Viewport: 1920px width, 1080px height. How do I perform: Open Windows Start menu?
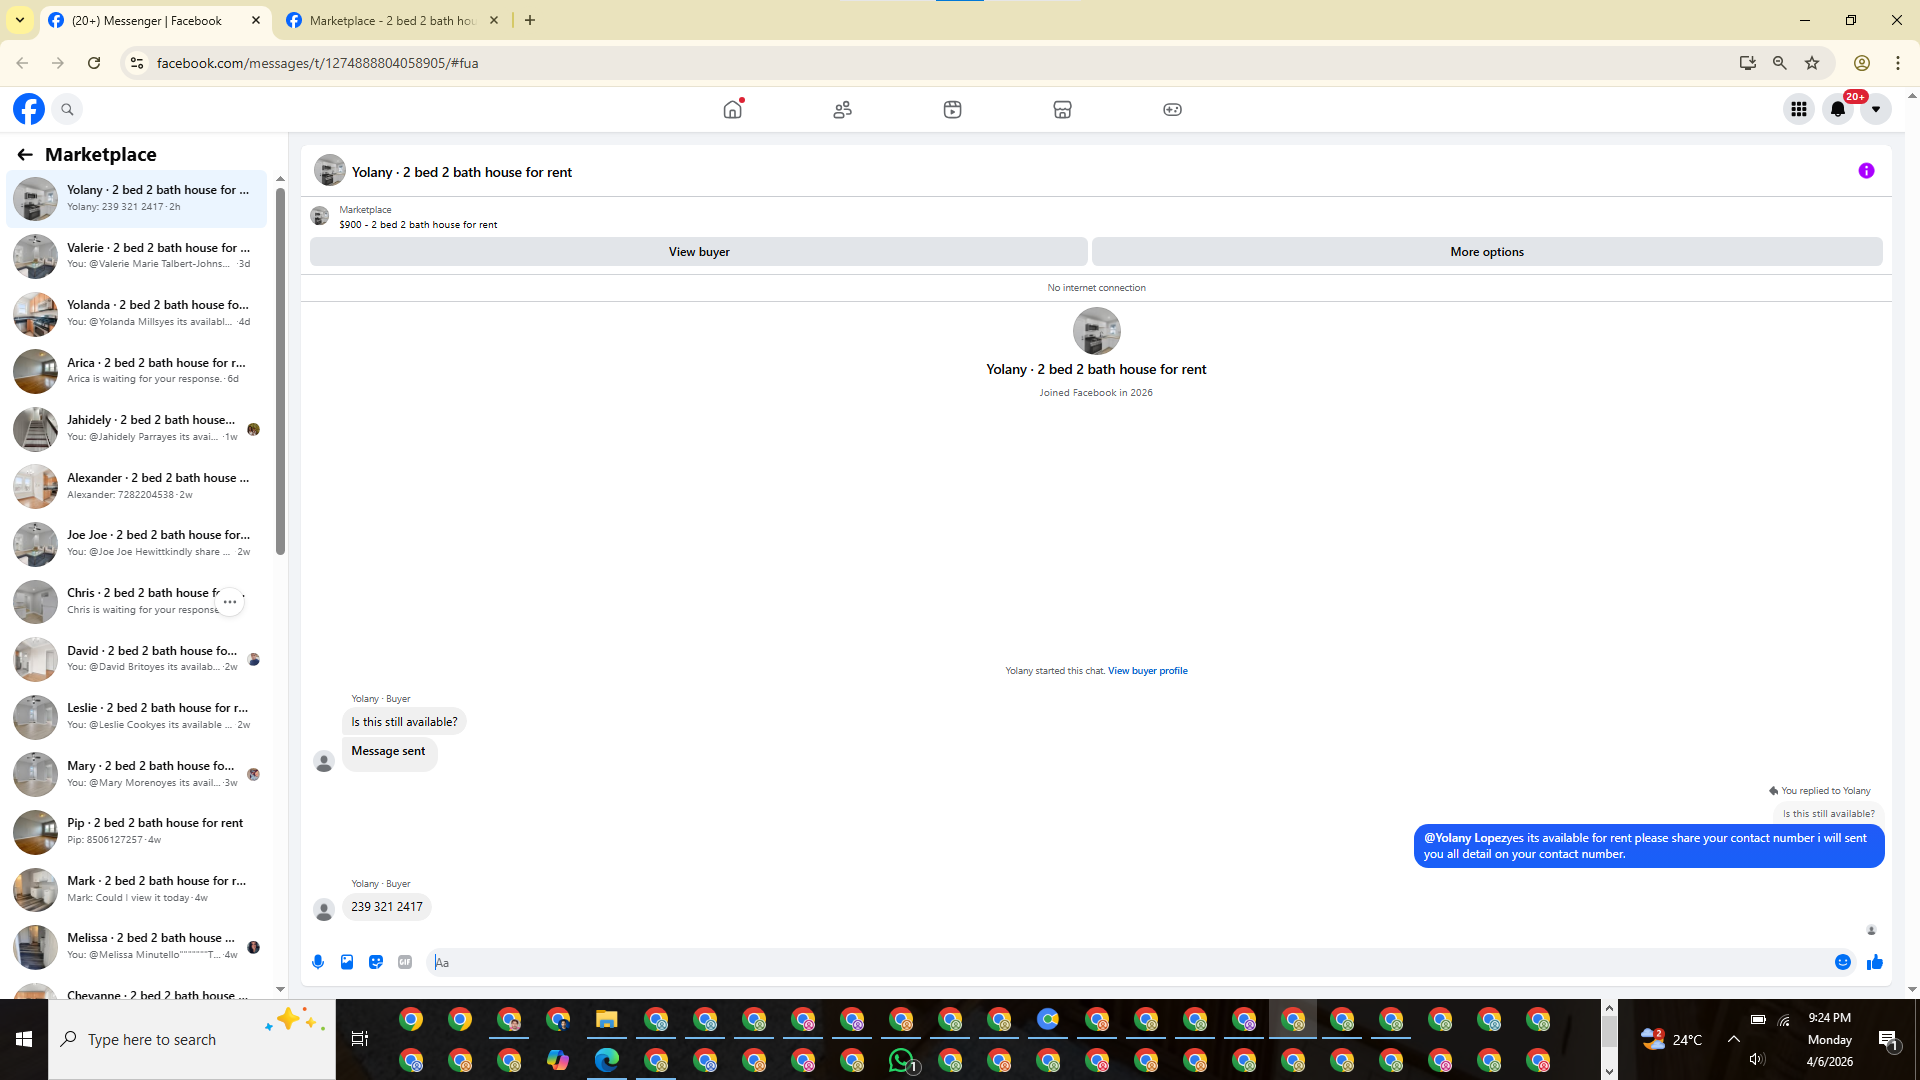24,1039
